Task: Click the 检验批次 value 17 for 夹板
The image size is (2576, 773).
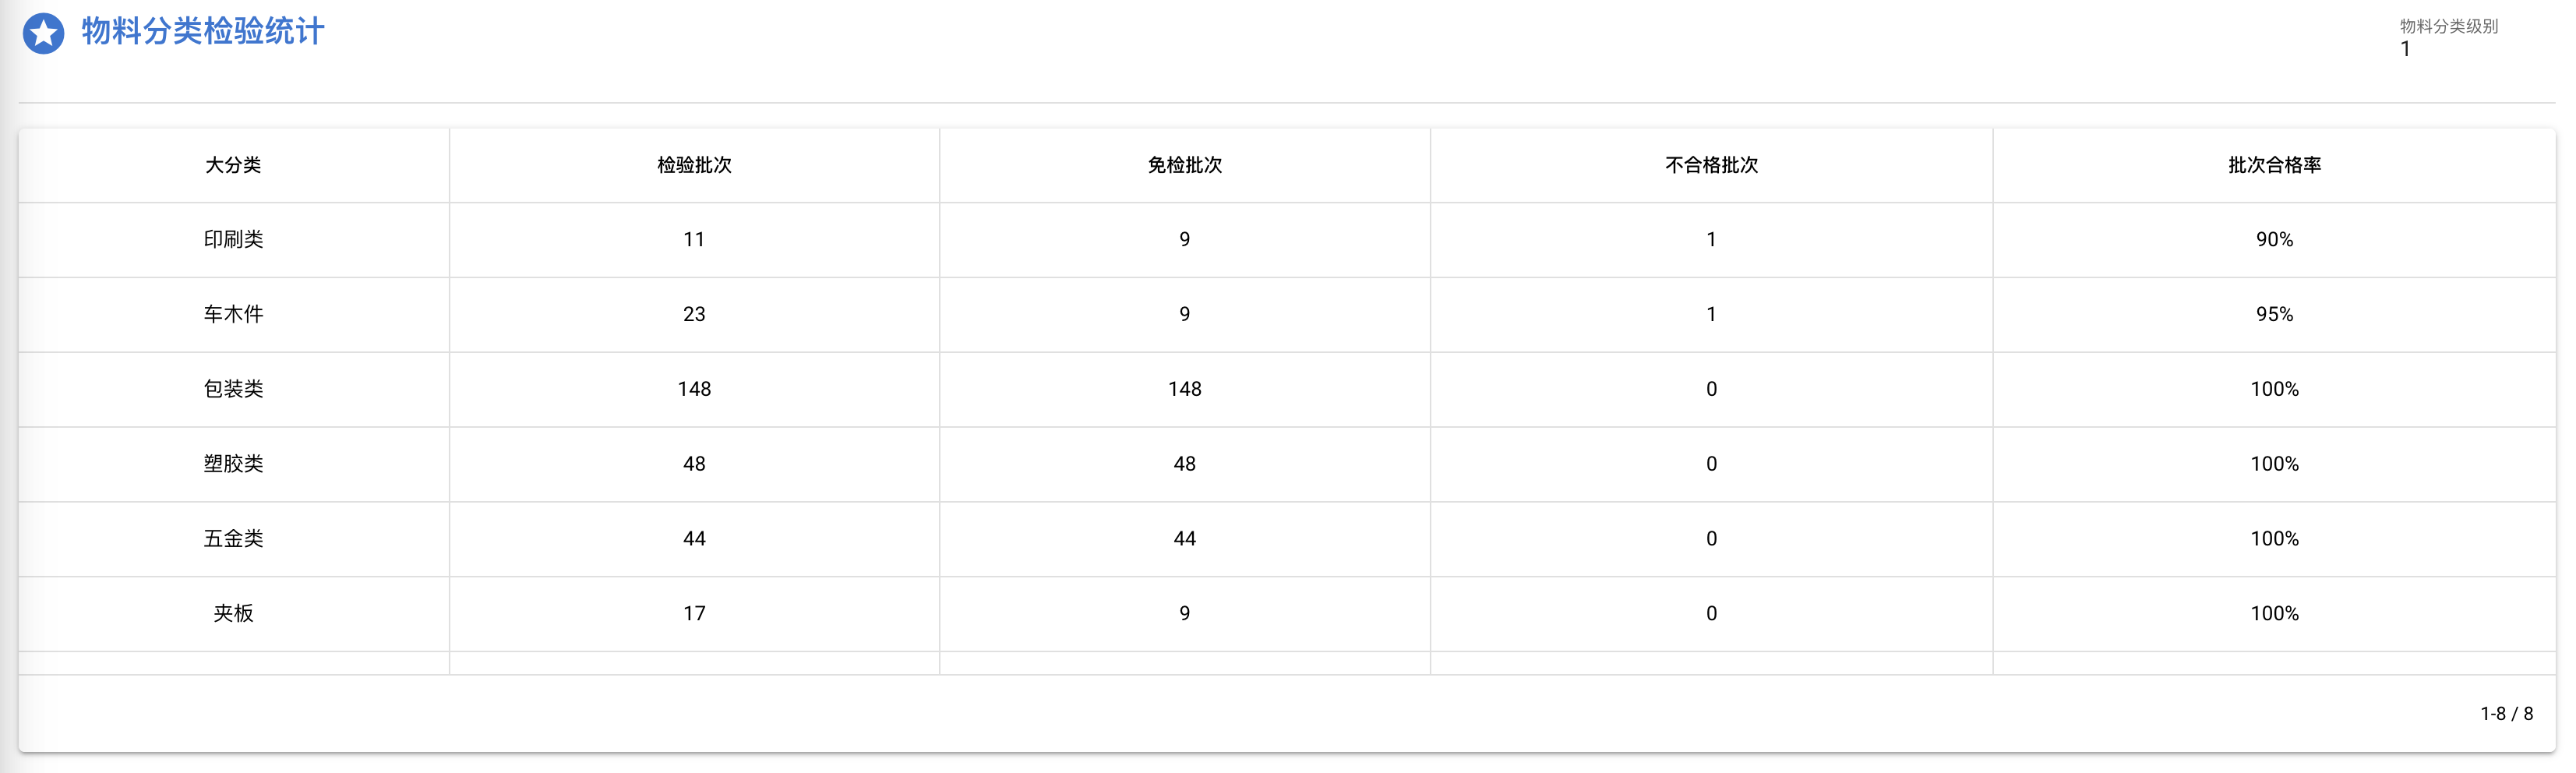Action: click(x=694, y=614)
